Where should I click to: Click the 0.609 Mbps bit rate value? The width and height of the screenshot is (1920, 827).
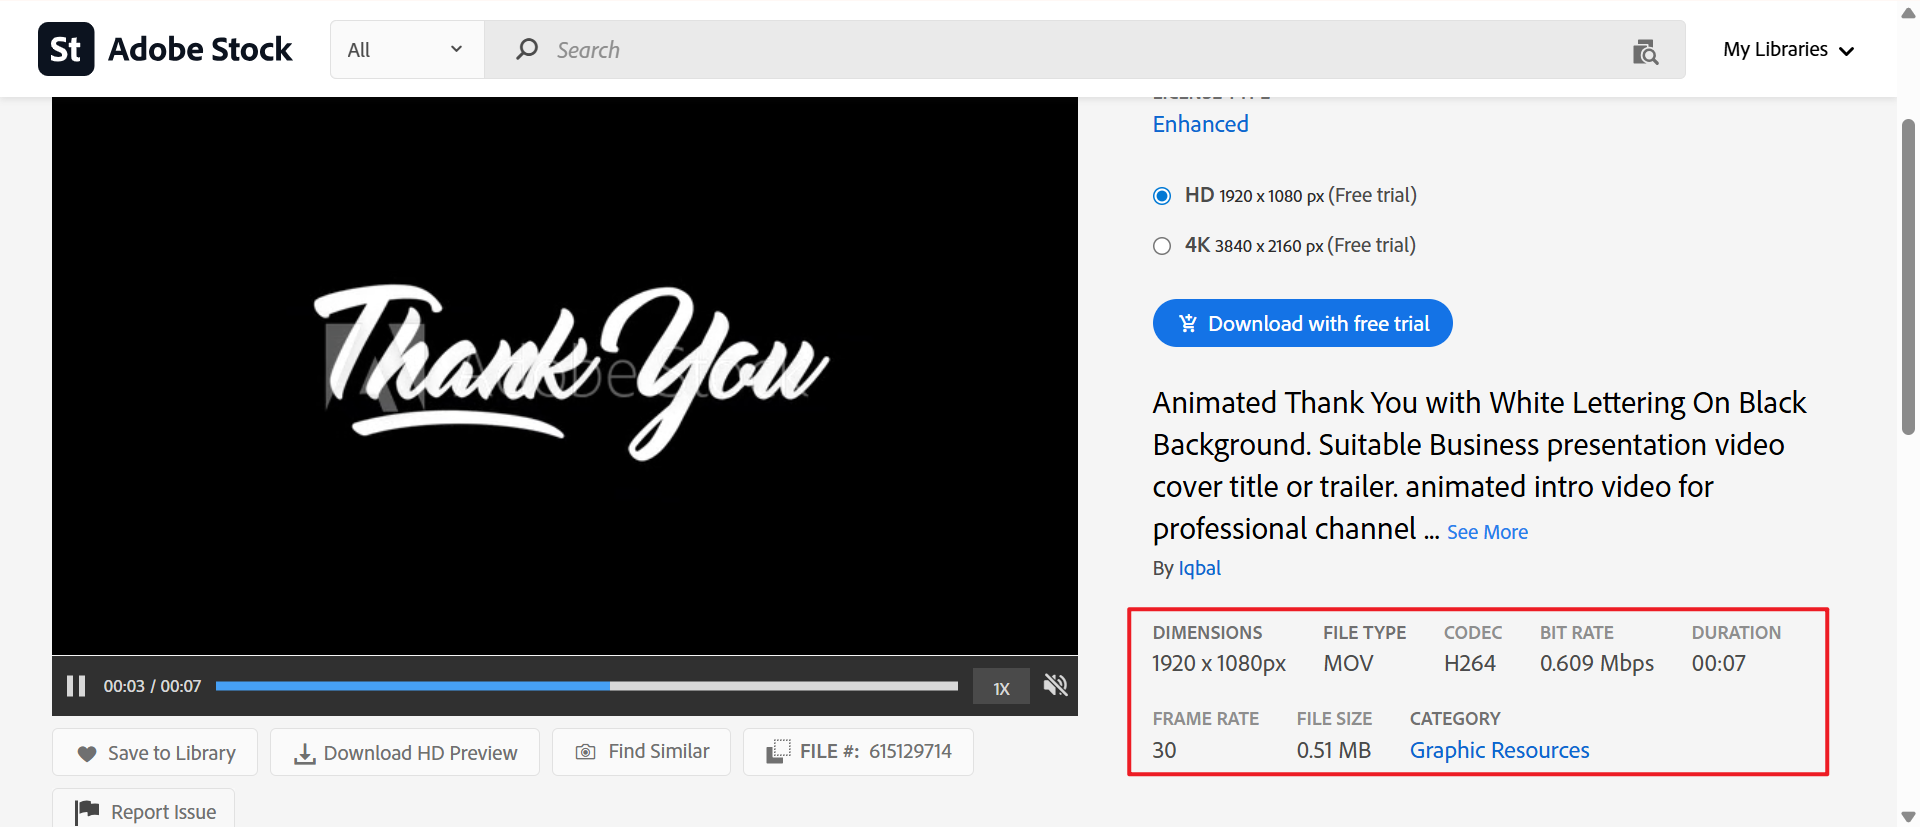click(x=1596, y=663)
